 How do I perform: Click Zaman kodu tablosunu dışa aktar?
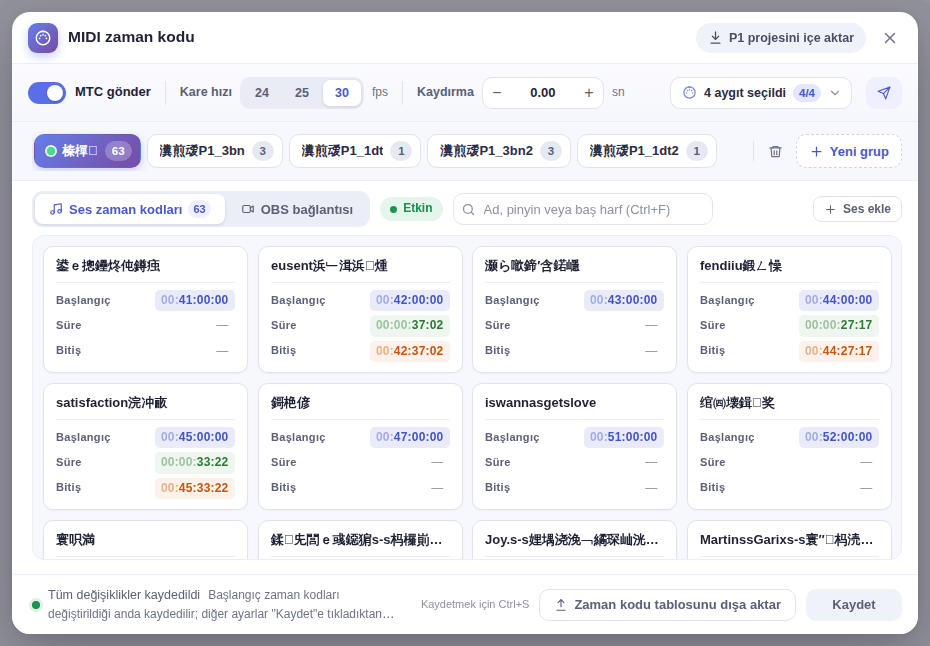pyautogui.click(x=667, y=605)
